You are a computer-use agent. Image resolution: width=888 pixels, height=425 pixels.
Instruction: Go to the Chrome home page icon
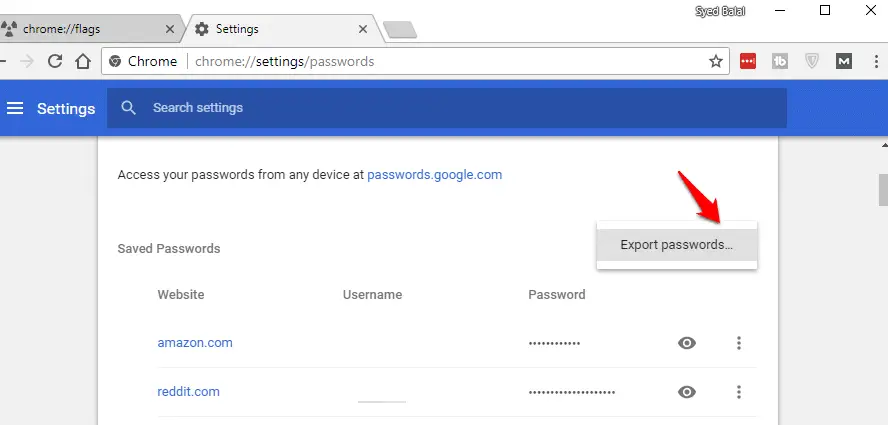coord(83,61)
